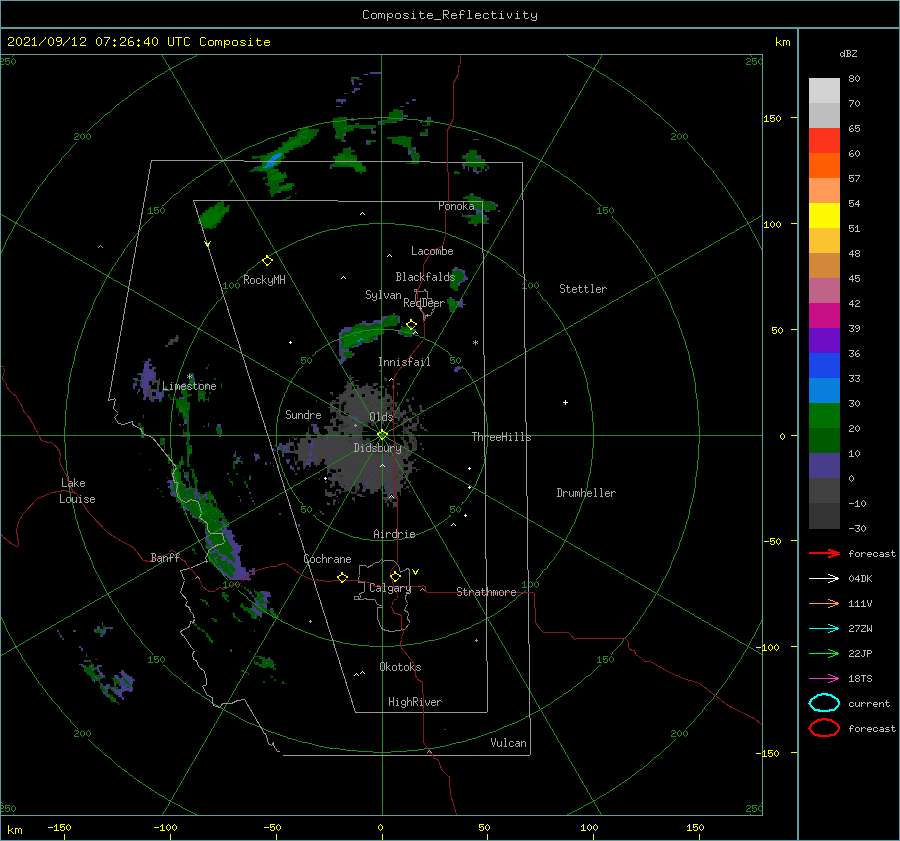Click the Sylvan label
Viewport: 900px width, 841px height.
[x=383, y=295]
